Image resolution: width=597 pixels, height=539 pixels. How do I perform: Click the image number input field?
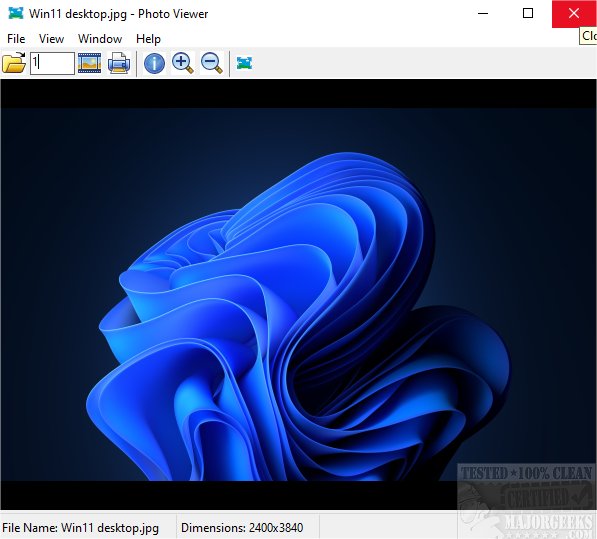(x=52, y=63)
